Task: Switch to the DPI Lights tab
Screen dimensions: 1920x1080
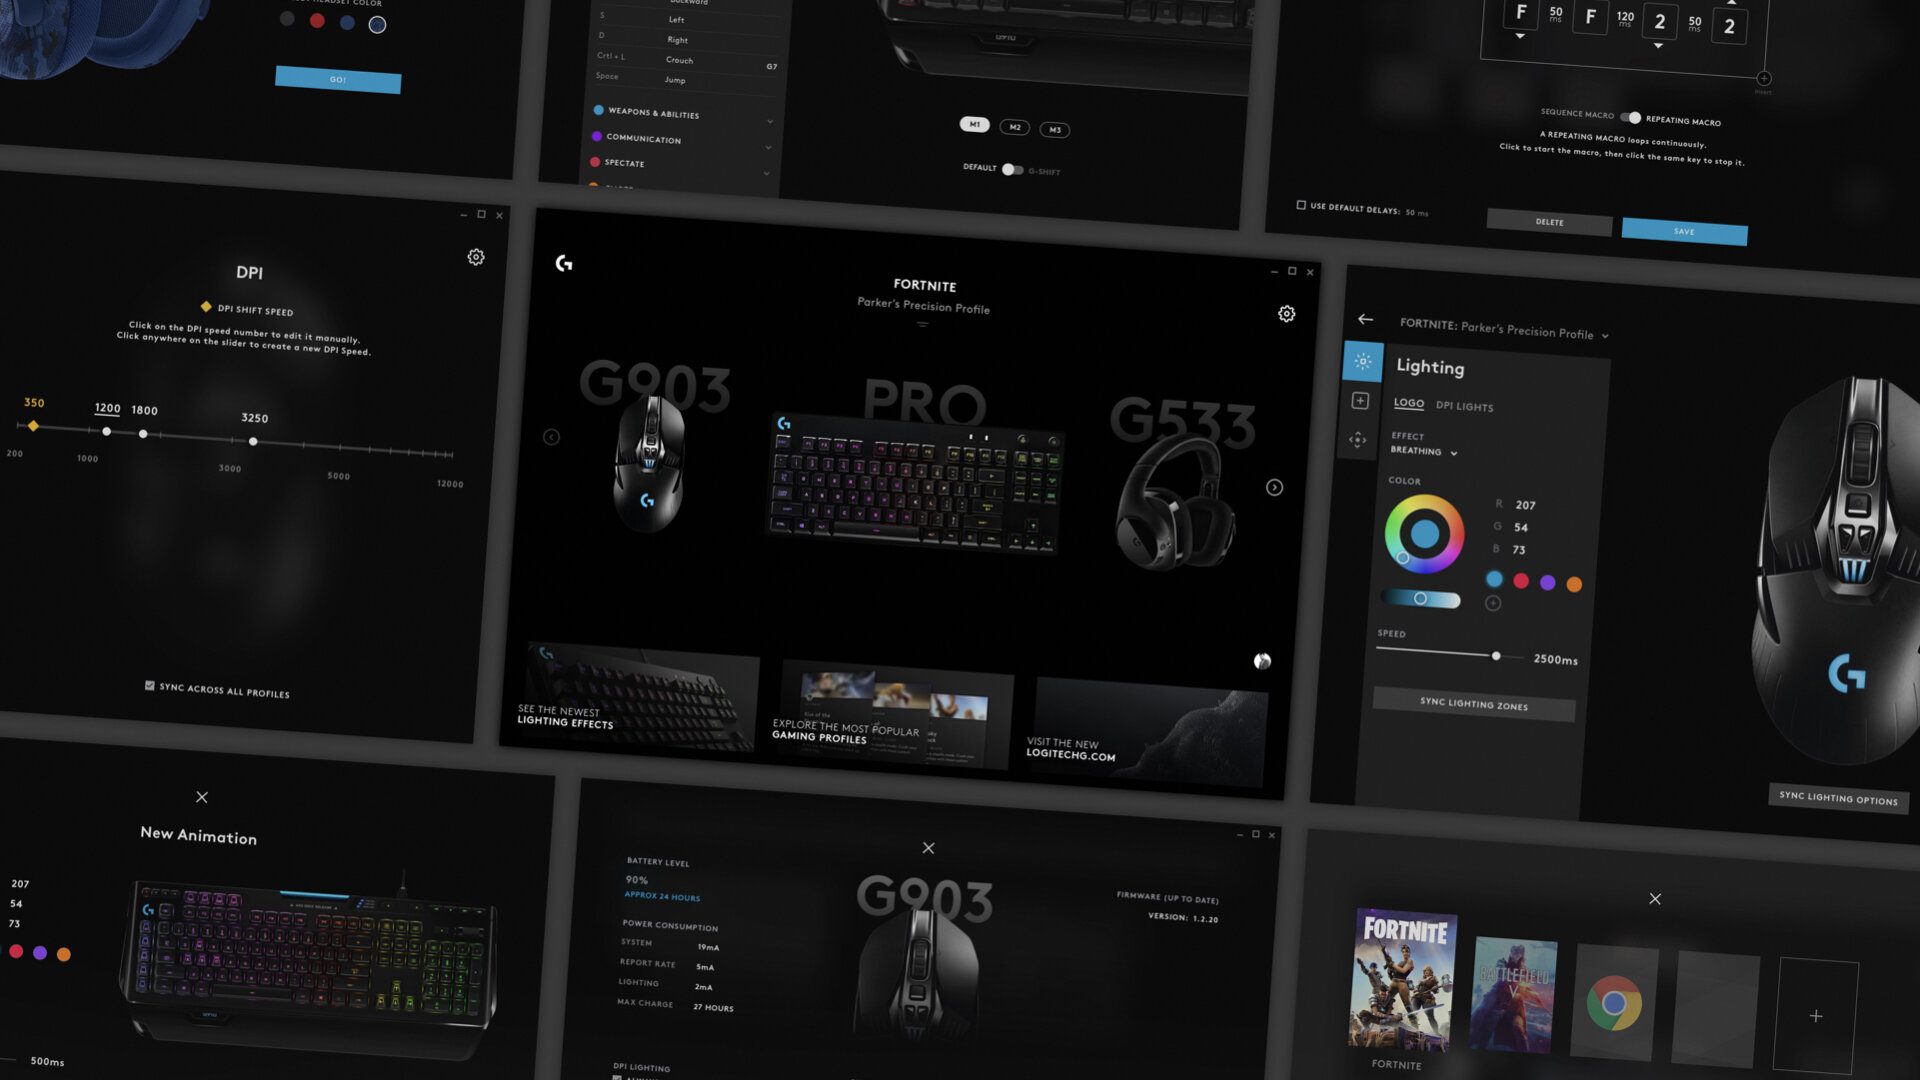Action: tap(1464, 407)
